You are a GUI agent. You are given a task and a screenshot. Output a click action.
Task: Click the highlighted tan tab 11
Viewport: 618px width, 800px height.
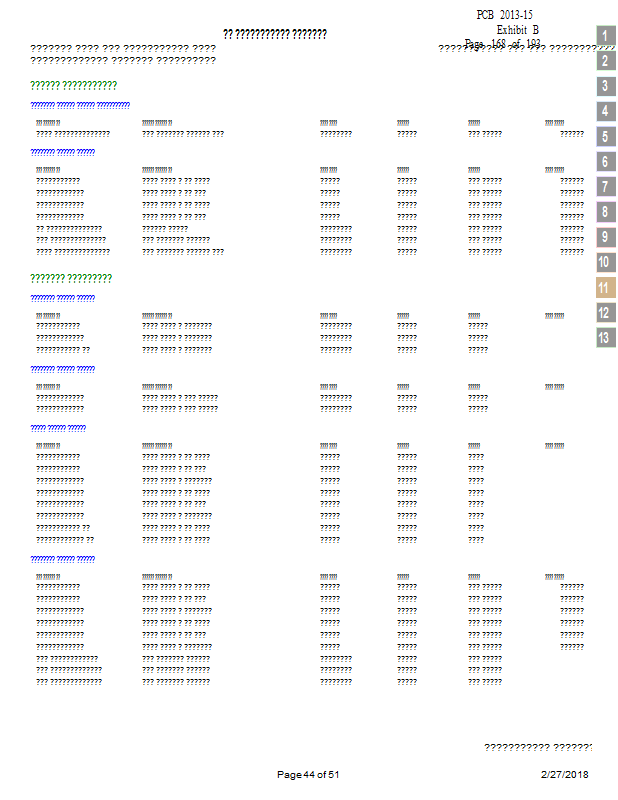(605, 288)
